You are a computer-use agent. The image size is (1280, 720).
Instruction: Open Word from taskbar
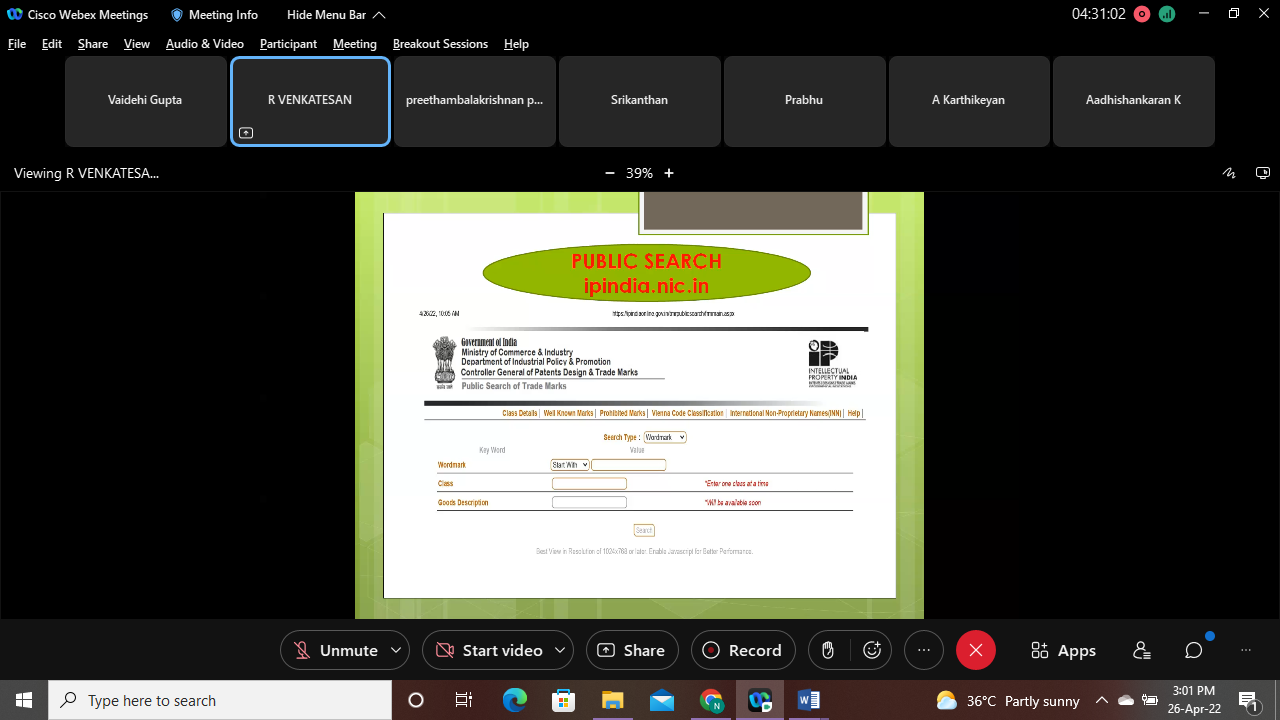(809, 700)
